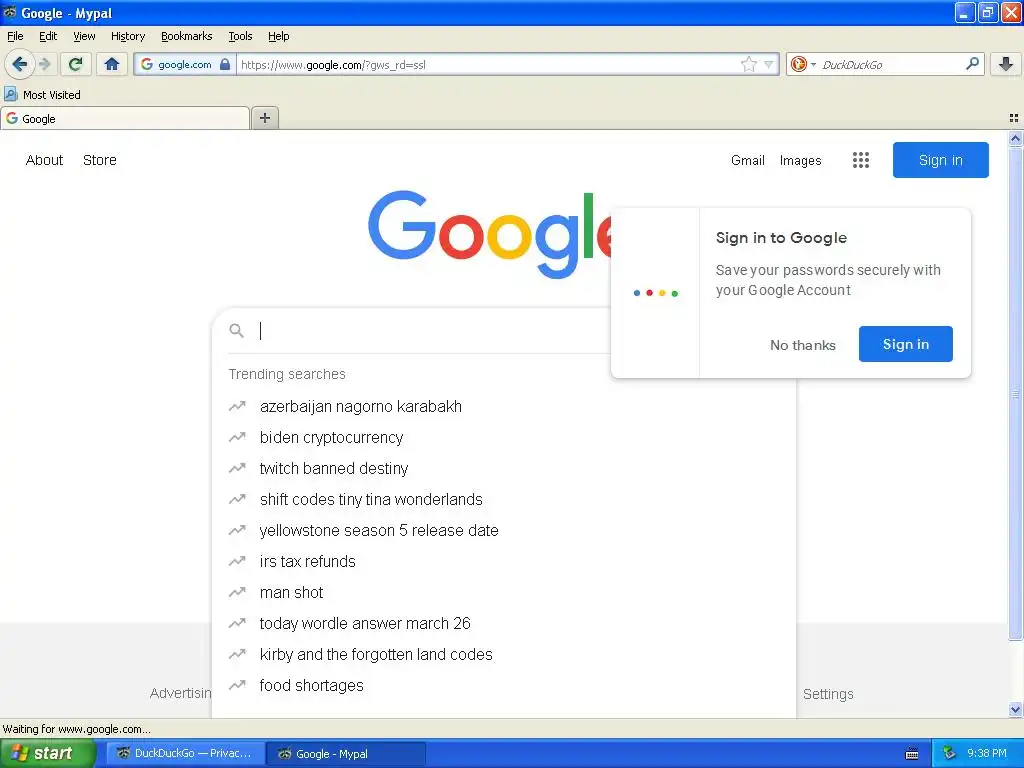
Task: Click the Google search magnifier icon in box
Action: tap(236, 330)
